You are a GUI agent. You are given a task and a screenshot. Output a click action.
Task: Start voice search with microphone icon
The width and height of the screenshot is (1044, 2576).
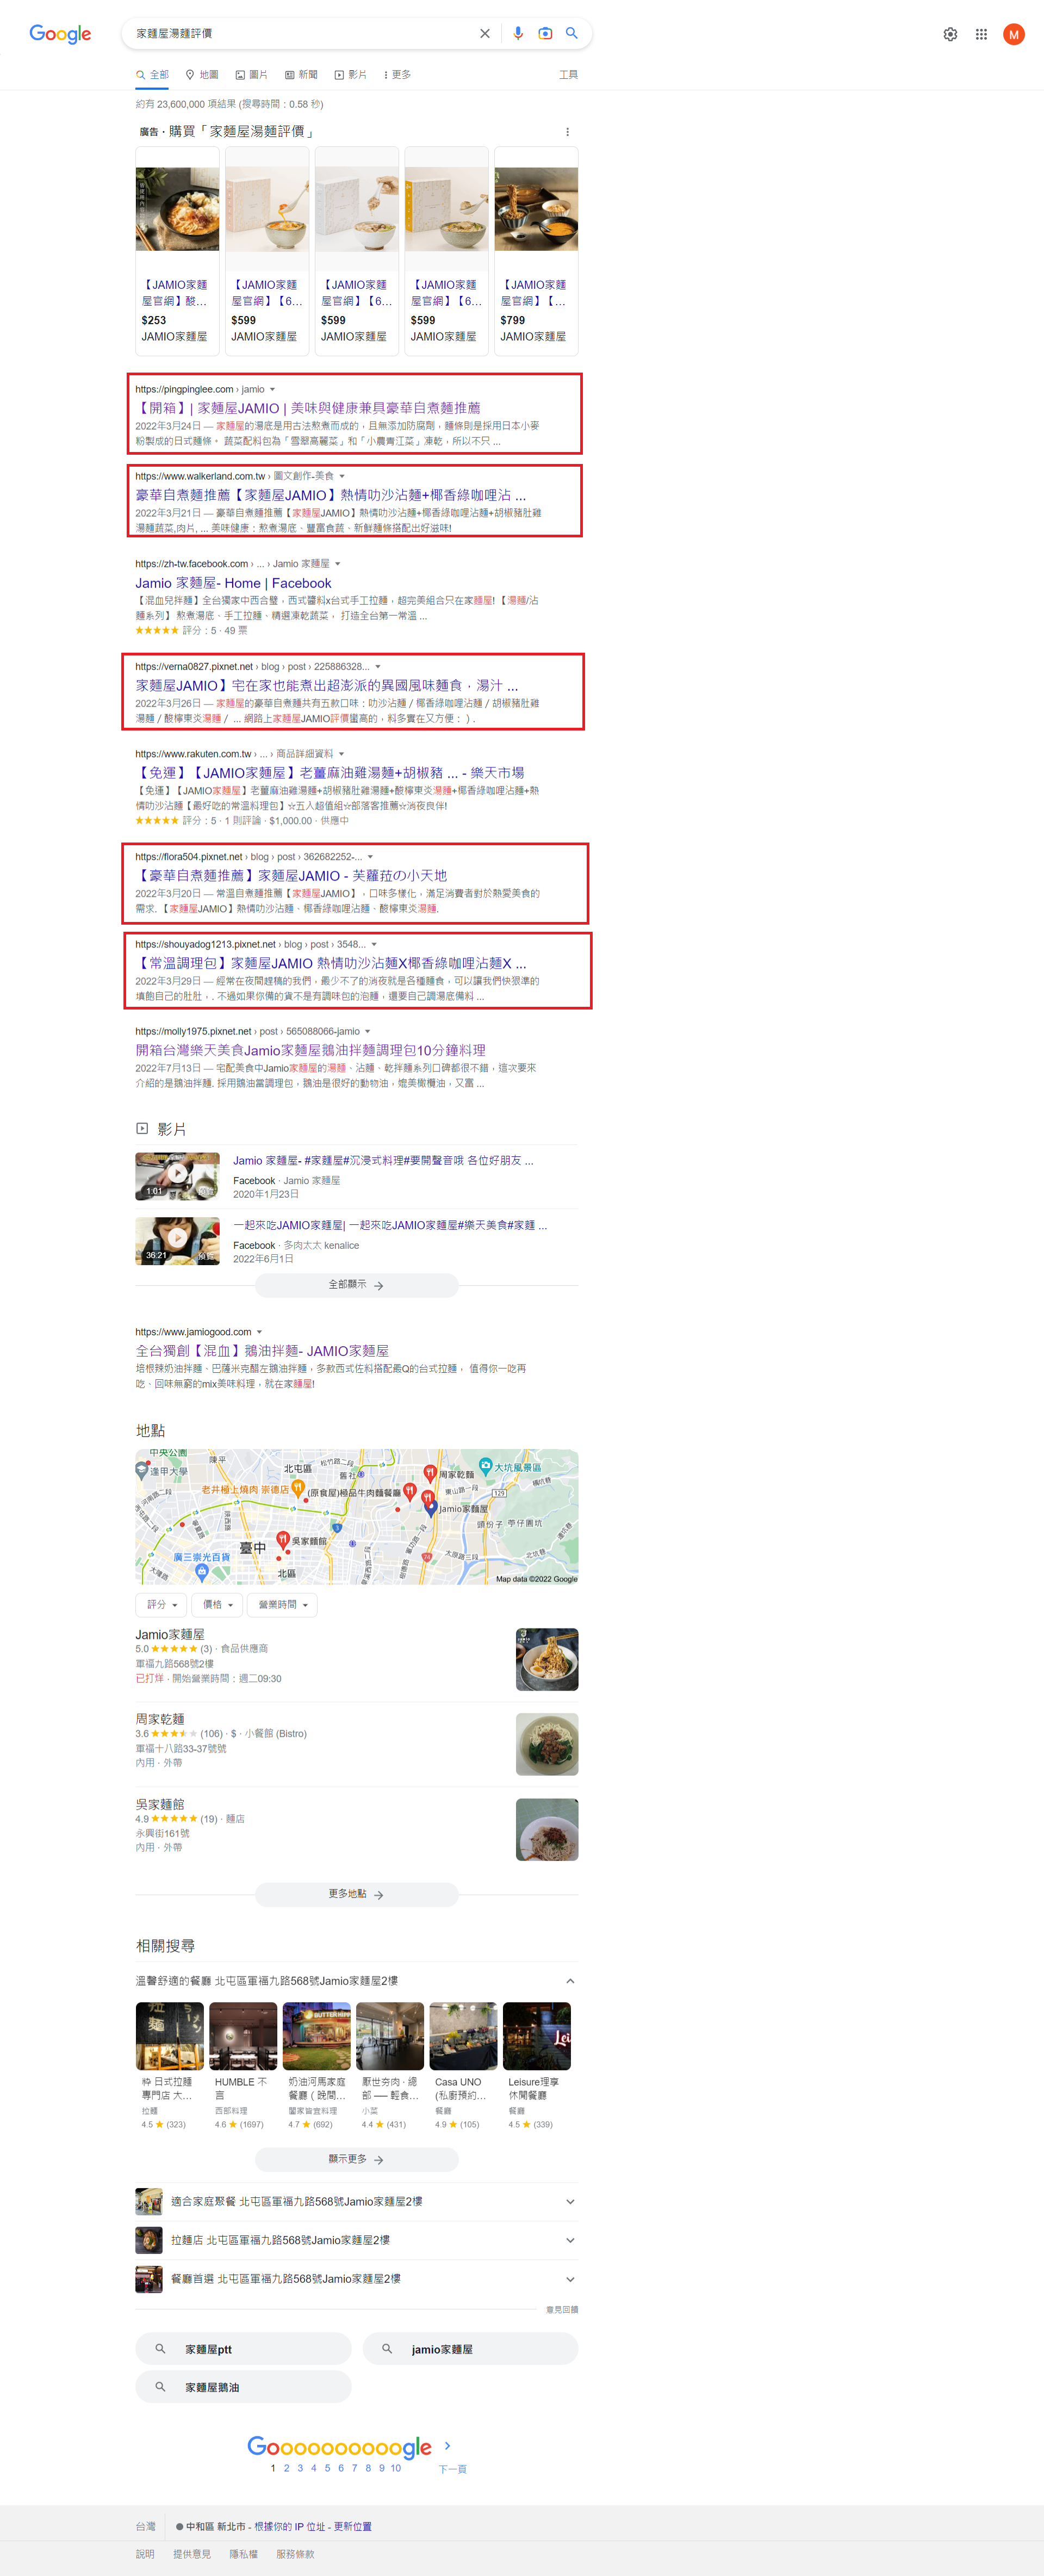tap(518, 34)
